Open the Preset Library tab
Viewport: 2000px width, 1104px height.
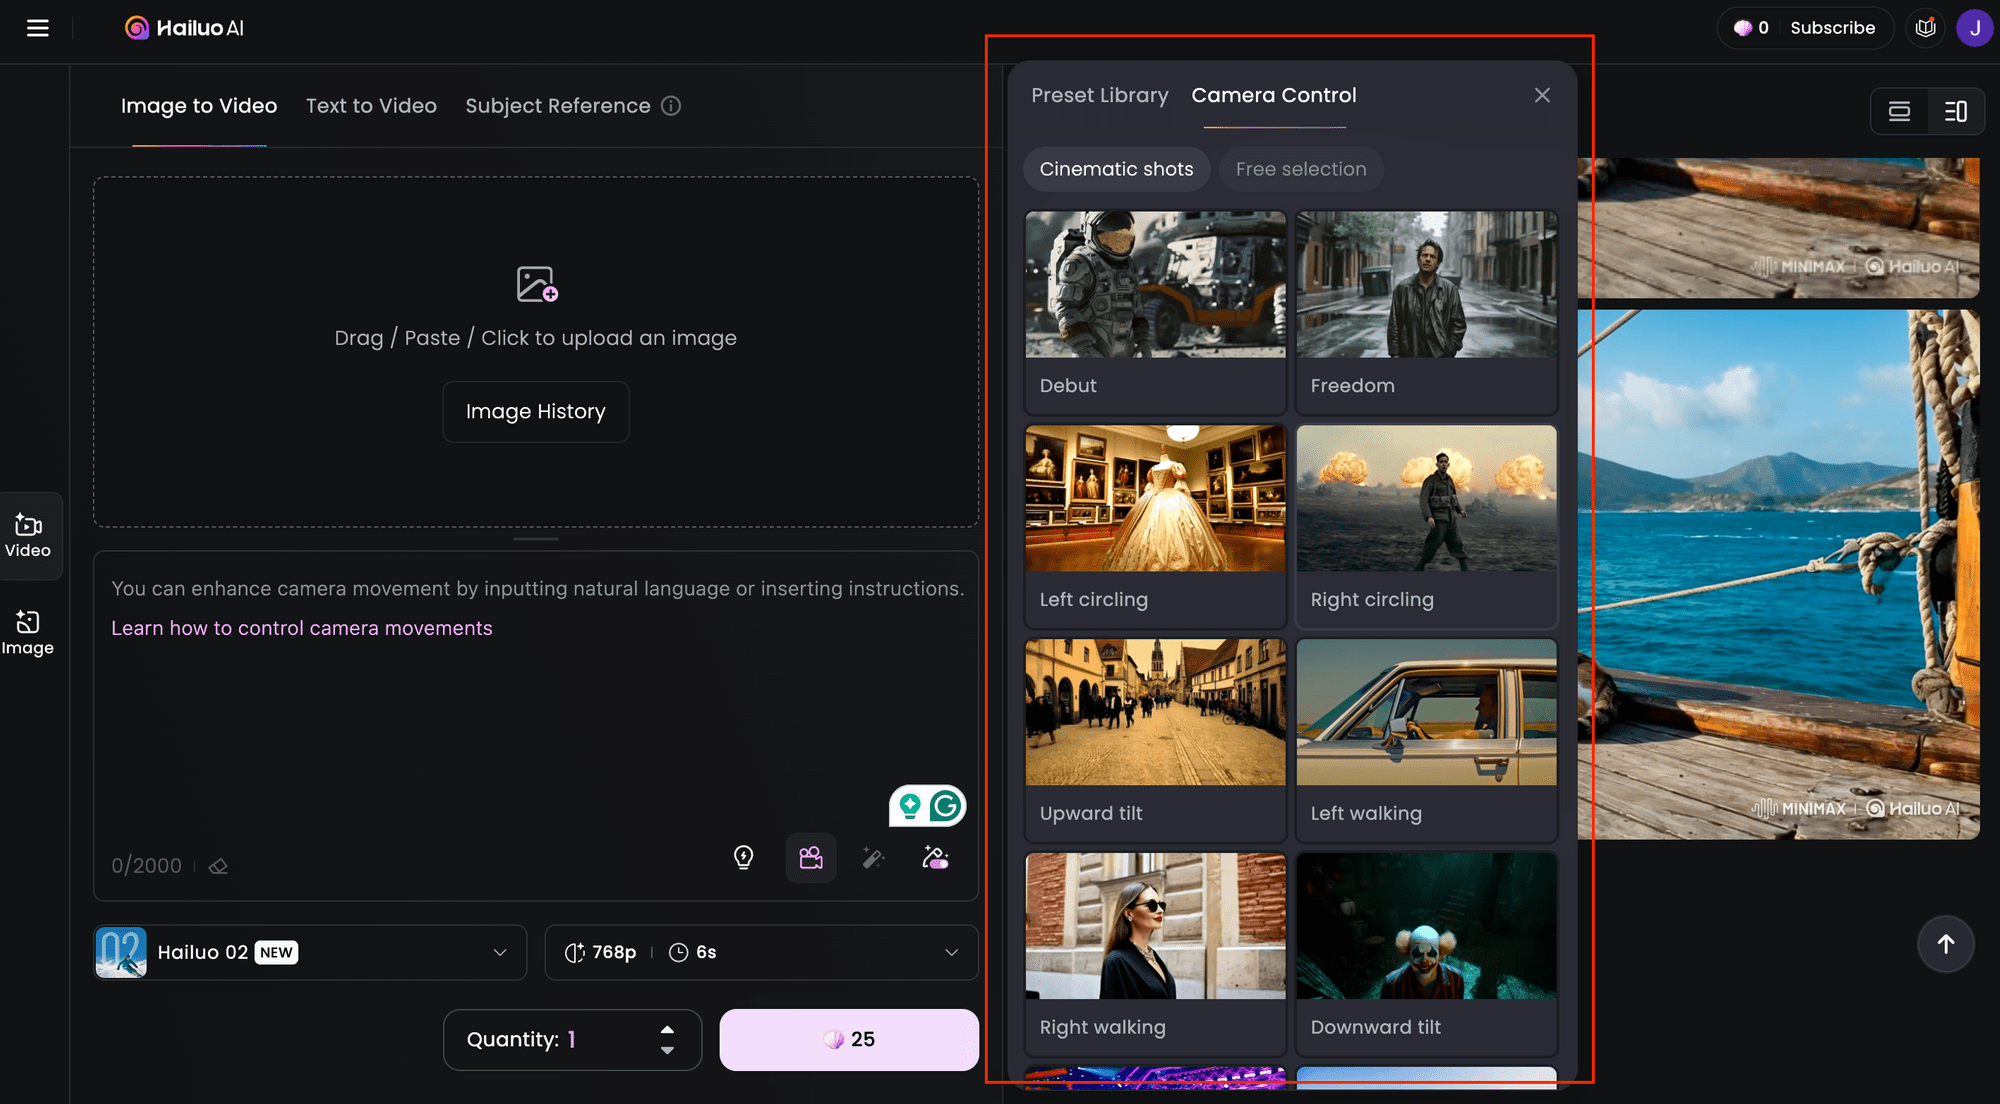(1100, 95)
